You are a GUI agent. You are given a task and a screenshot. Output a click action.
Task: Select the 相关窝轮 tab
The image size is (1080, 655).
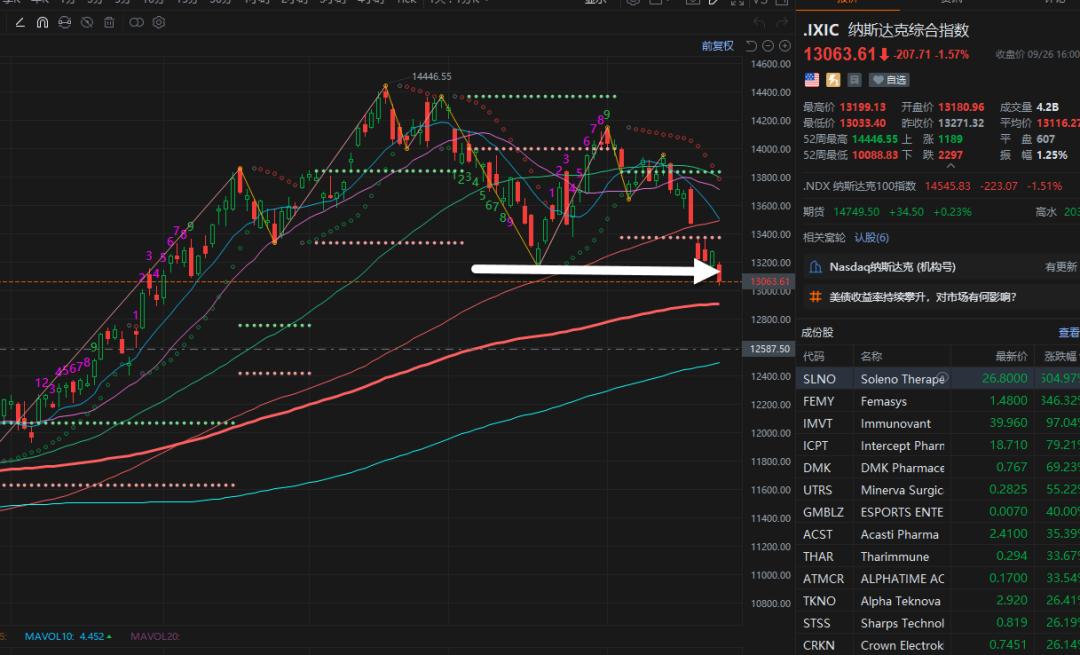(823, 237)
